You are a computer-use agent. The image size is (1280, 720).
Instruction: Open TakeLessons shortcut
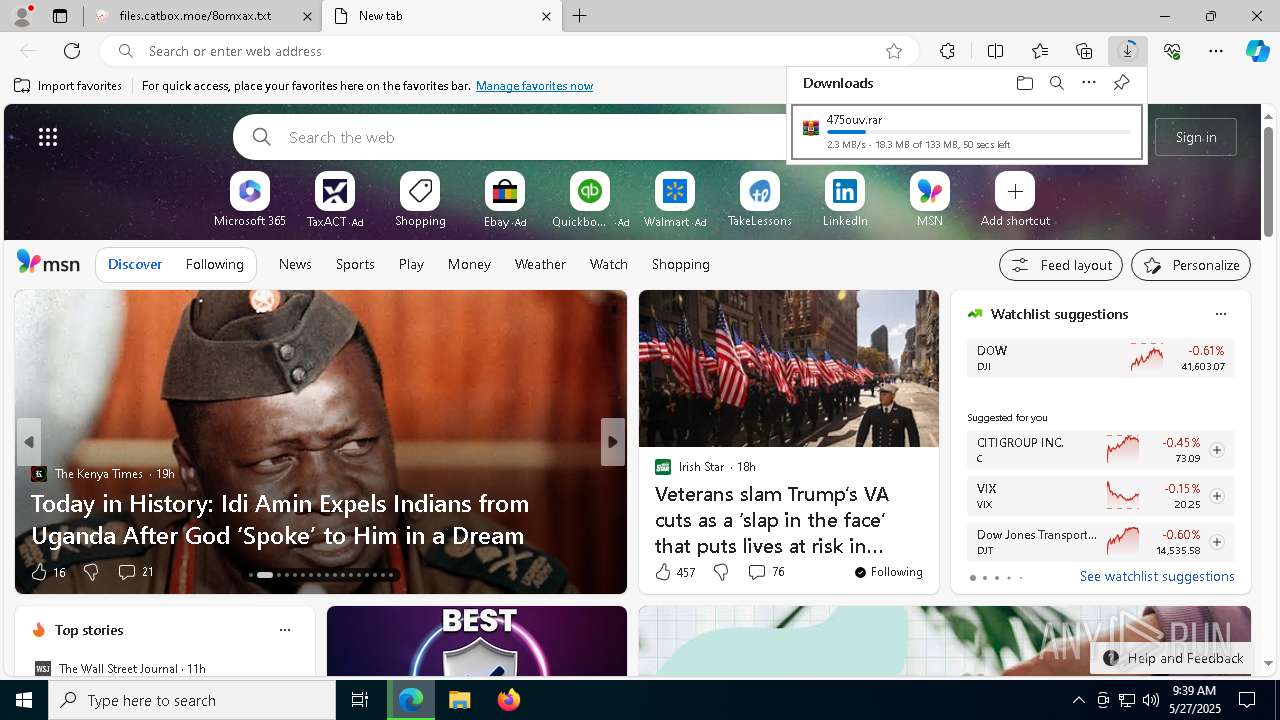pyautogui.click(x=760, y=200)
